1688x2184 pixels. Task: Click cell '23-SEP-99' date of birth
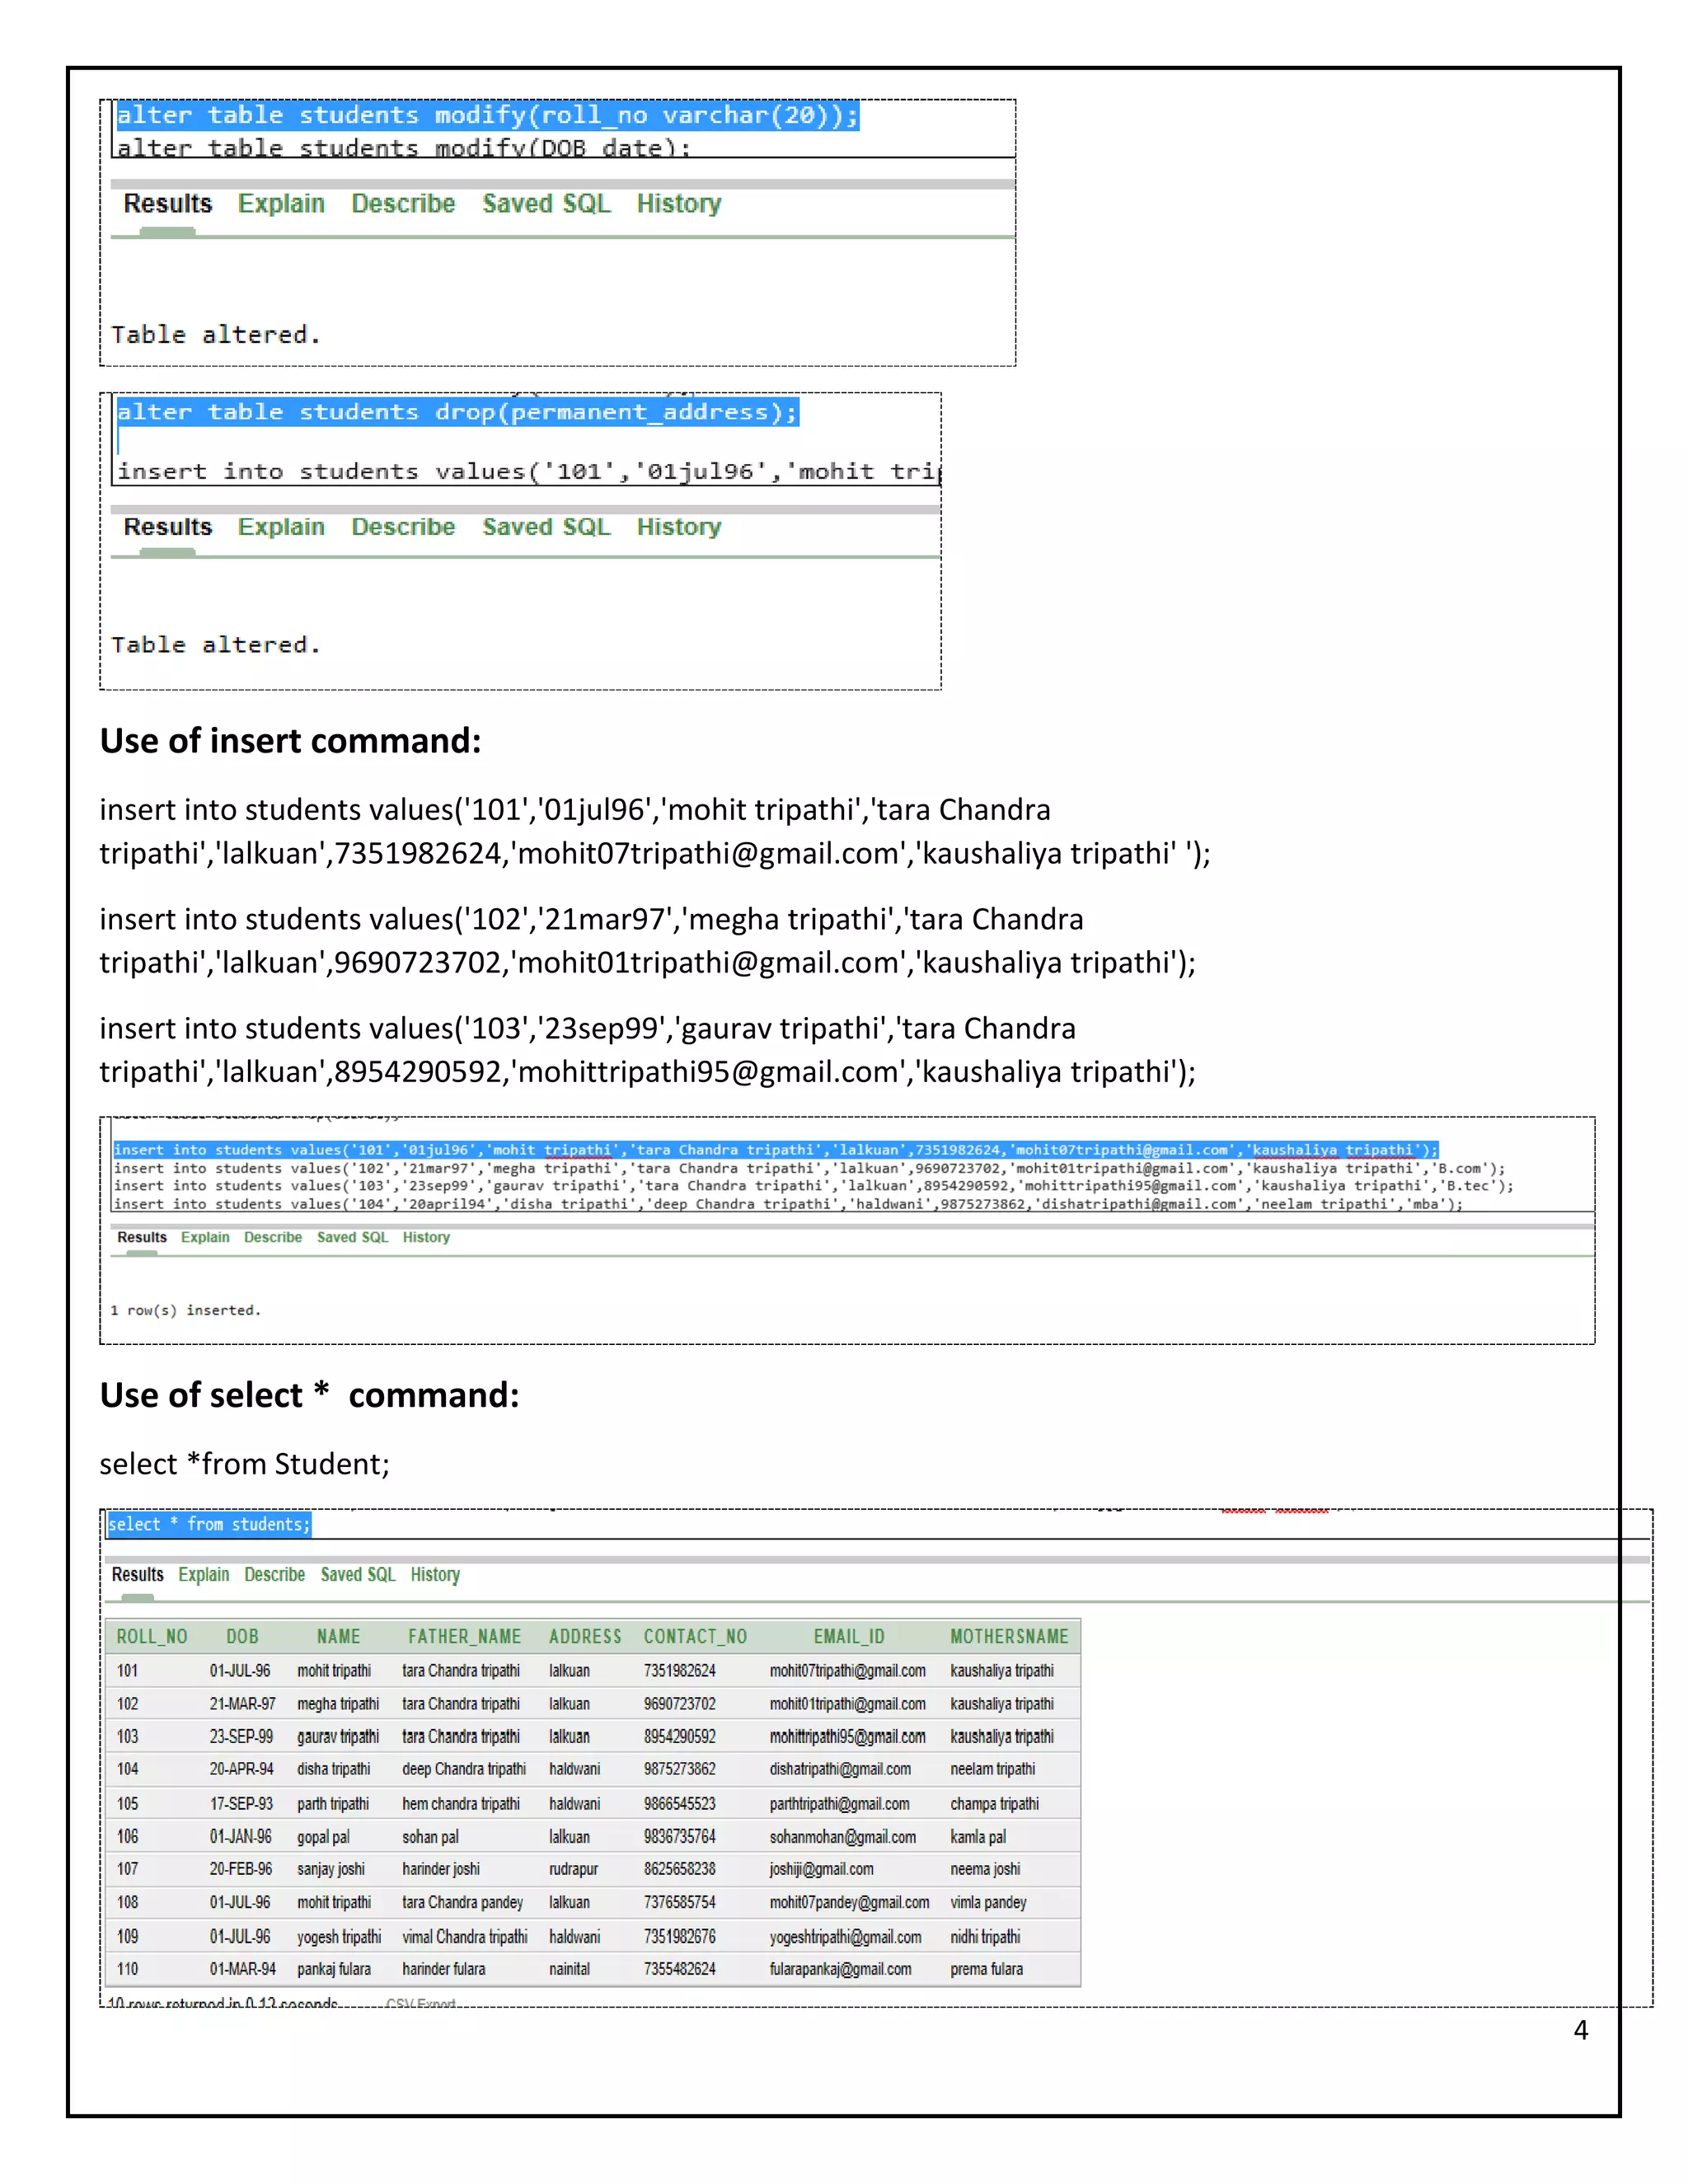[241, 1736]
